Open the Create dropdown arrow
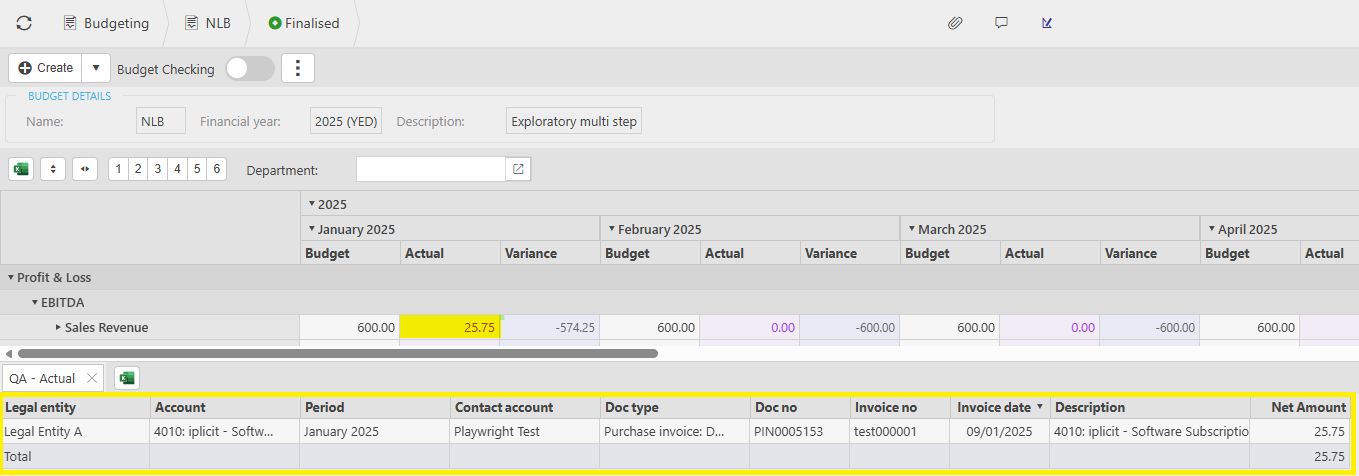 click(x=95, y=68)
